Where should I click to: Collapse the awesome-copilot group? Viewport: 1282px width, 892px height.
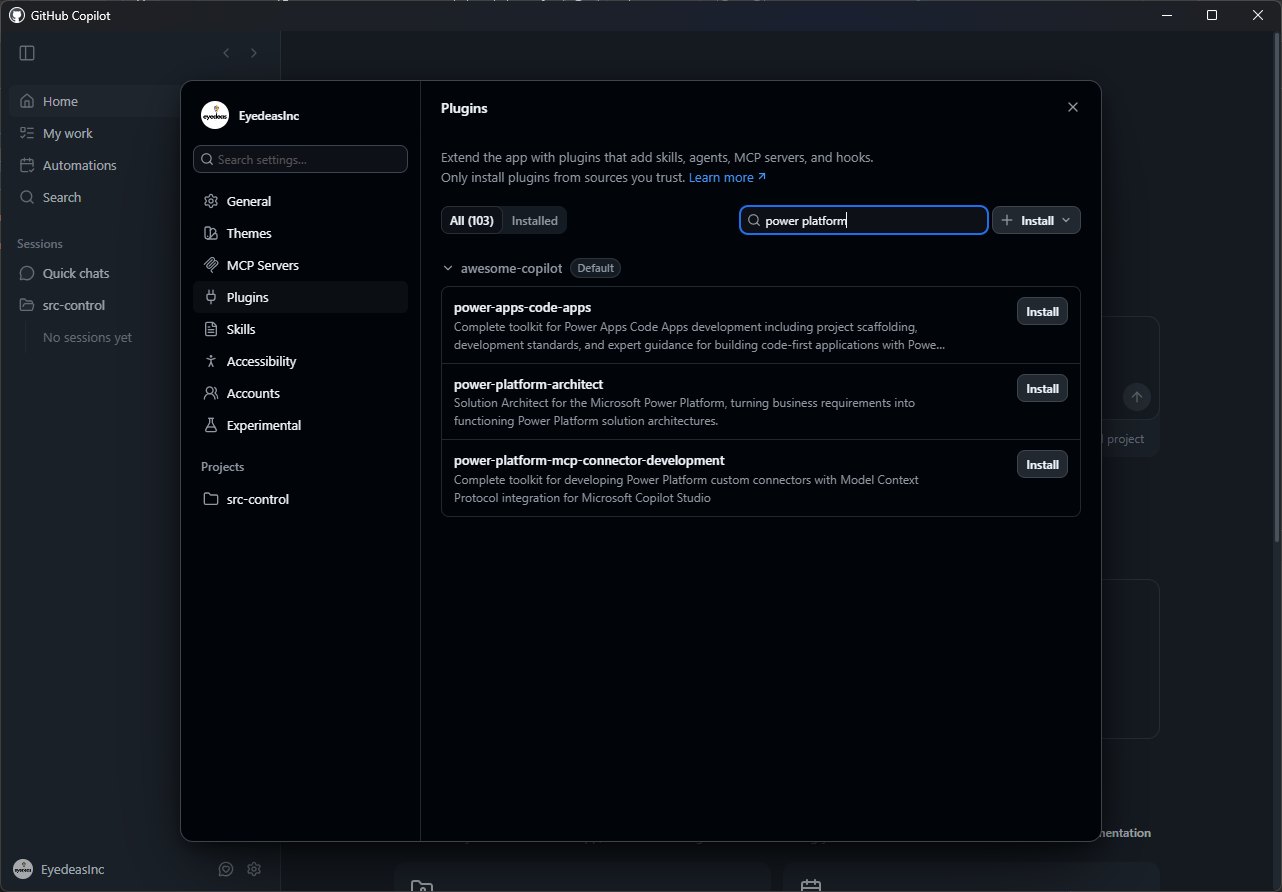coord(447,268)
